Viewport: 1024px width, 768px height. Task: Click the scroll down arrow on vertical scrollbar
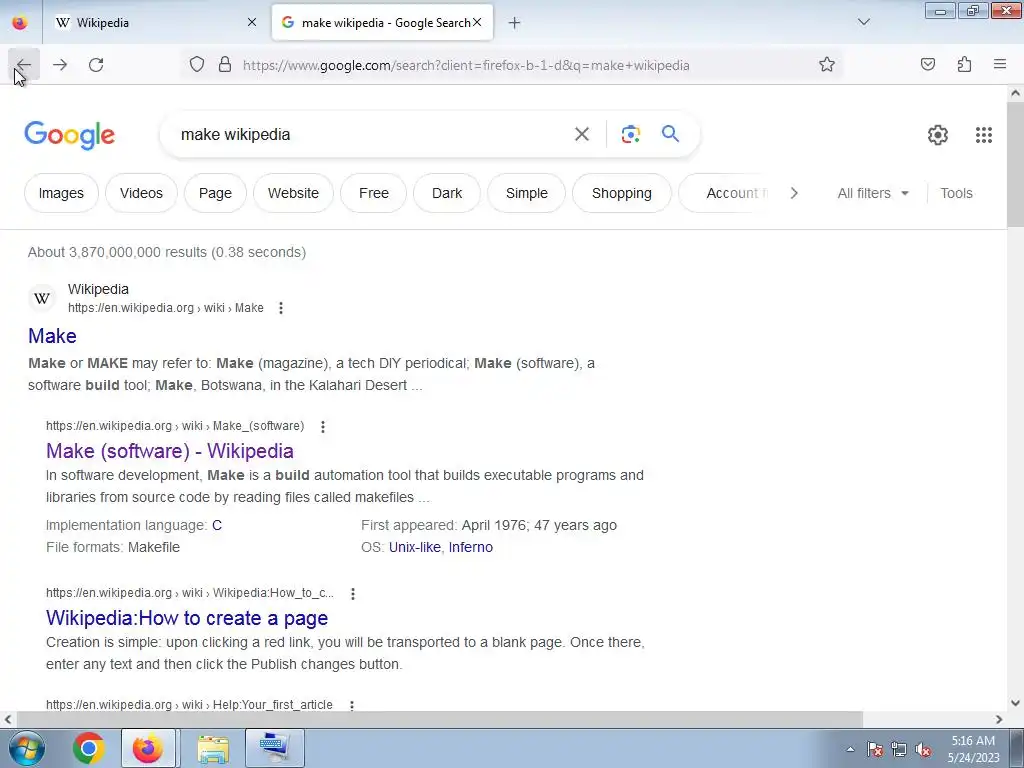click(1015, 703)
